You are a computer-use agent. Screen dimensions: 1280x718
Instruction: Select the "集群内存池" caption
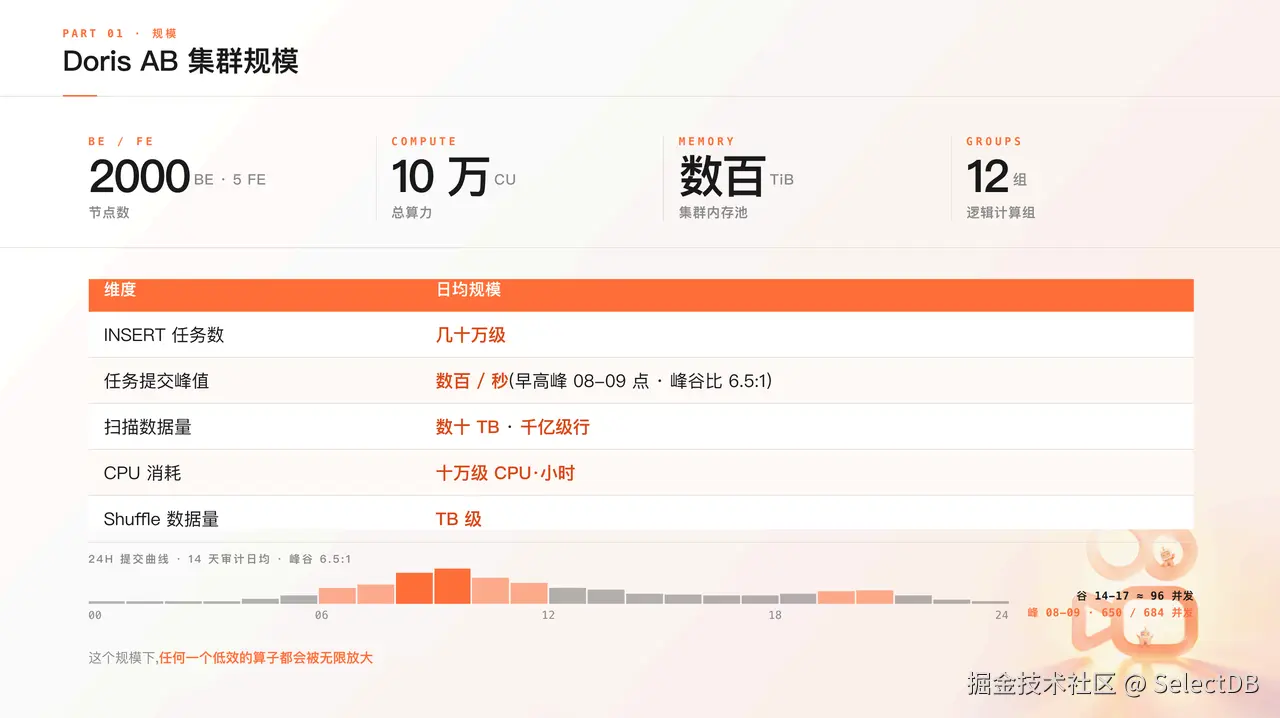713,212
